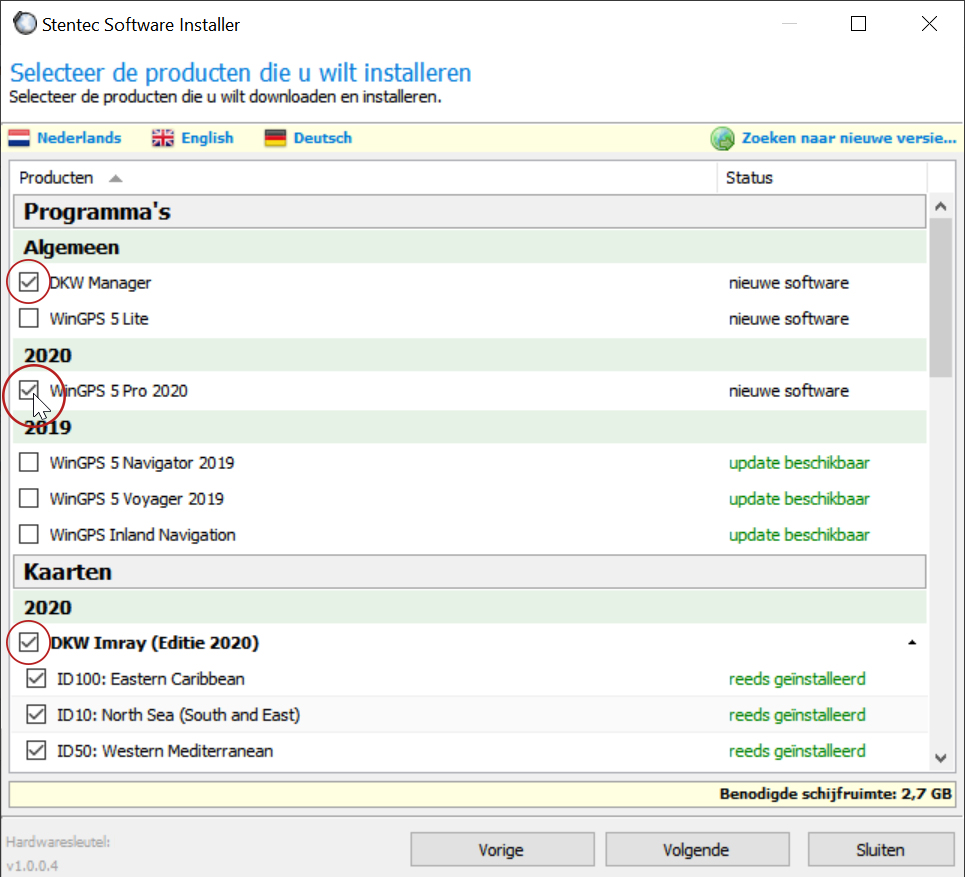Select the Algemeen subgroup header

point(470,247)
